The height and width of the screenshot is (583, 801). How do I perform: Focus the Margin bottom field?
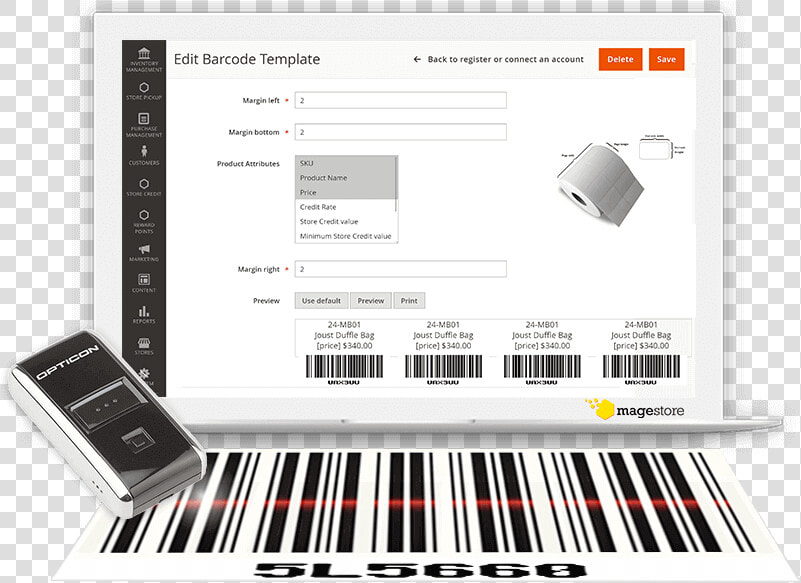click(x=400, y=132)
